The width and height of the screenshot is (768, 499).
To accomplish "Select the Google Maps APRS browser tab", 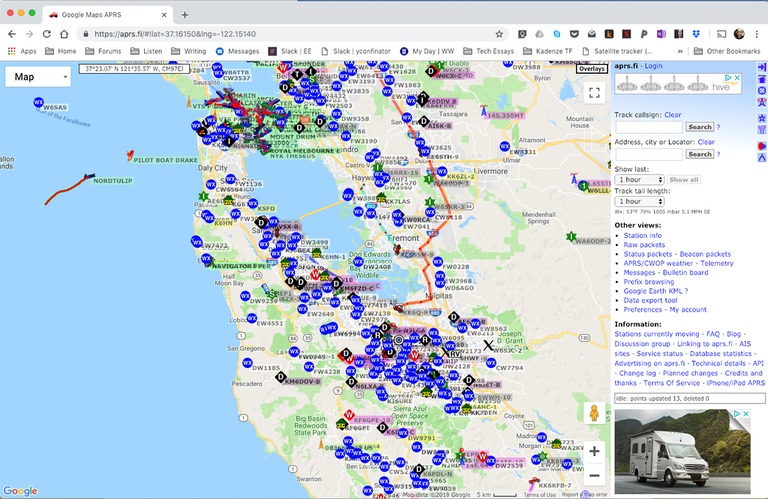I will (107, 15).
